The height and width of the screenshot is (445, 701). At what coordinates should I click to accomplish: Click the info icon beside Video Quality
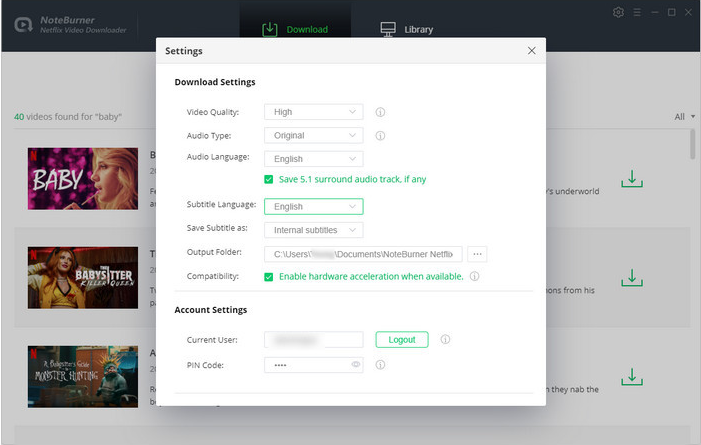[380, 112]
